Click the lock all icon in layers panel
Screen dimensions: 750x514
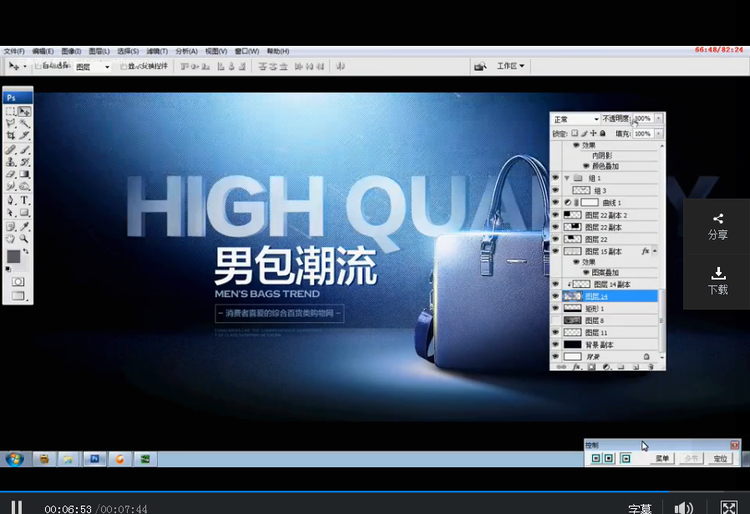click(603, 133)
